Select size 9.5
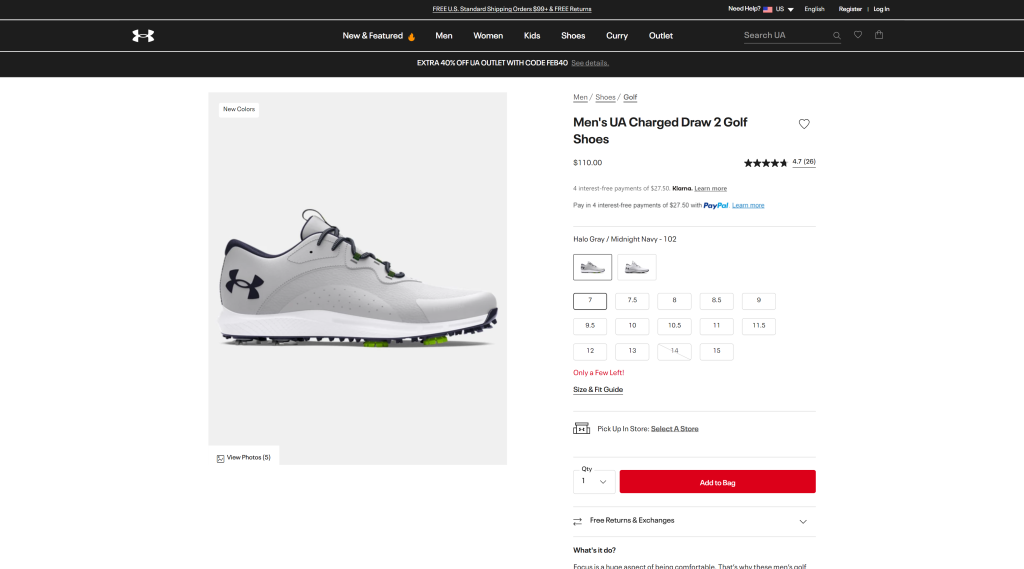Image resolution: width=1024 pixels, height=569 pixels. [590, 326]
